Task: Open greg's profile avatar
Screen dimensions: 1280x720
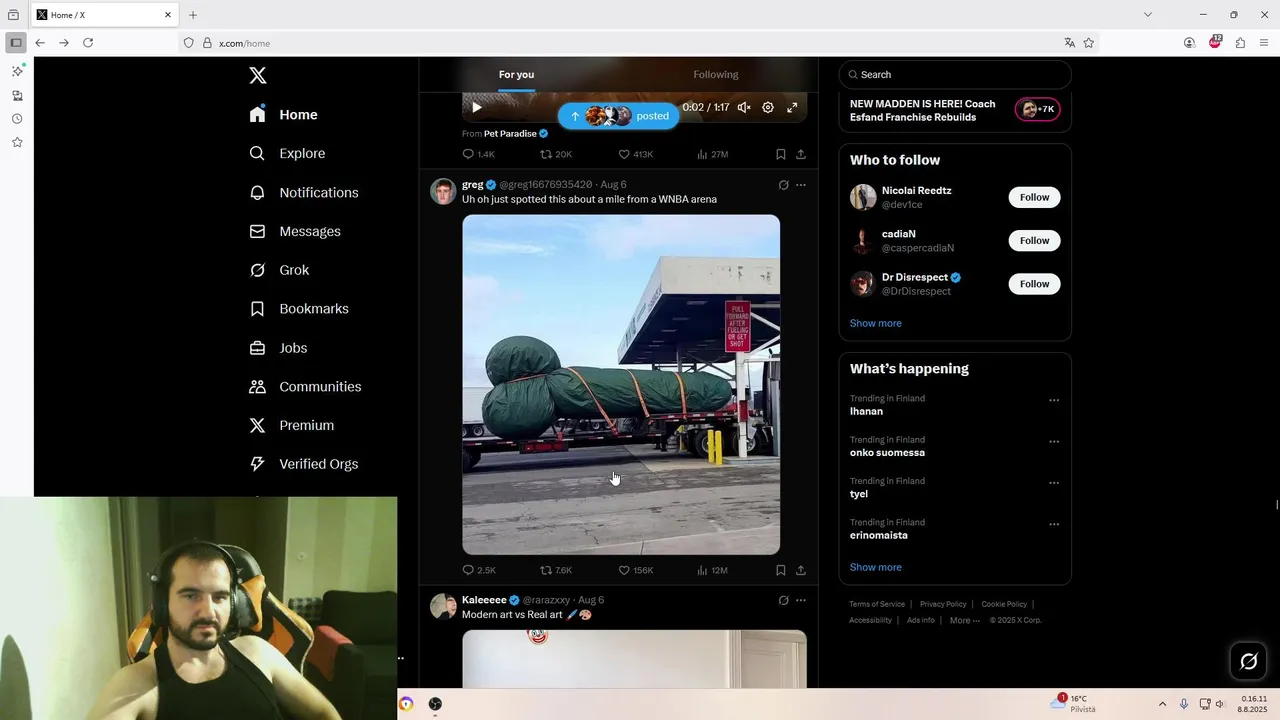Action: pos(443,192)
